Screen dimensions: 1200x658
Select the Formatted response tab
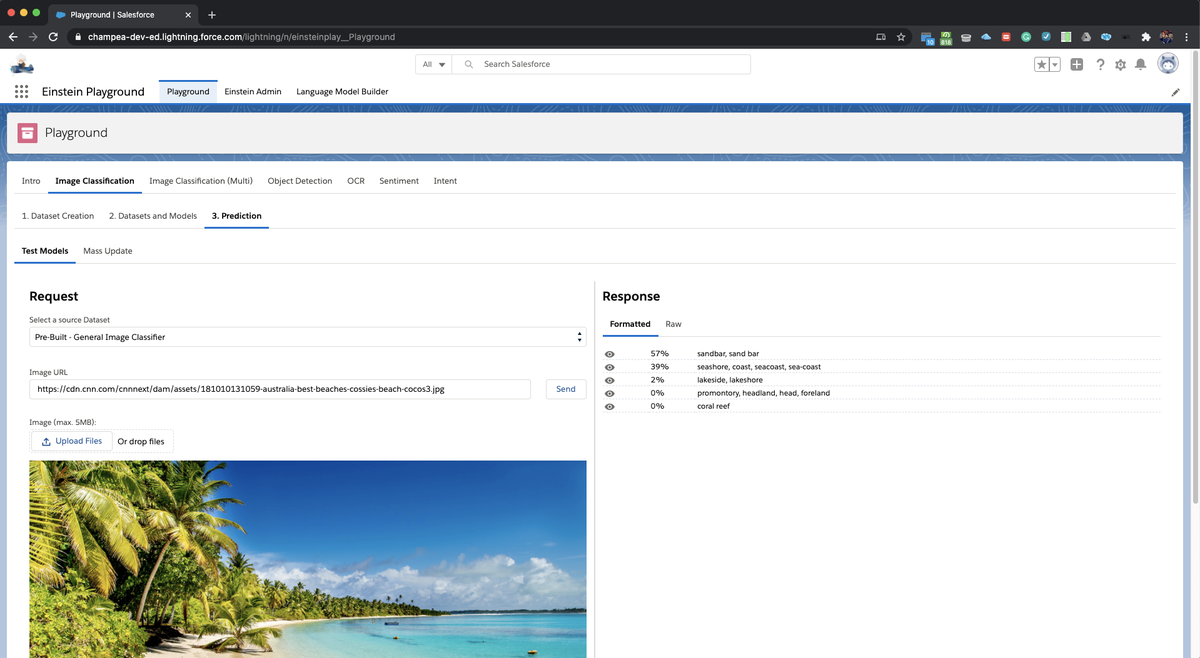(x=630, y=324)
